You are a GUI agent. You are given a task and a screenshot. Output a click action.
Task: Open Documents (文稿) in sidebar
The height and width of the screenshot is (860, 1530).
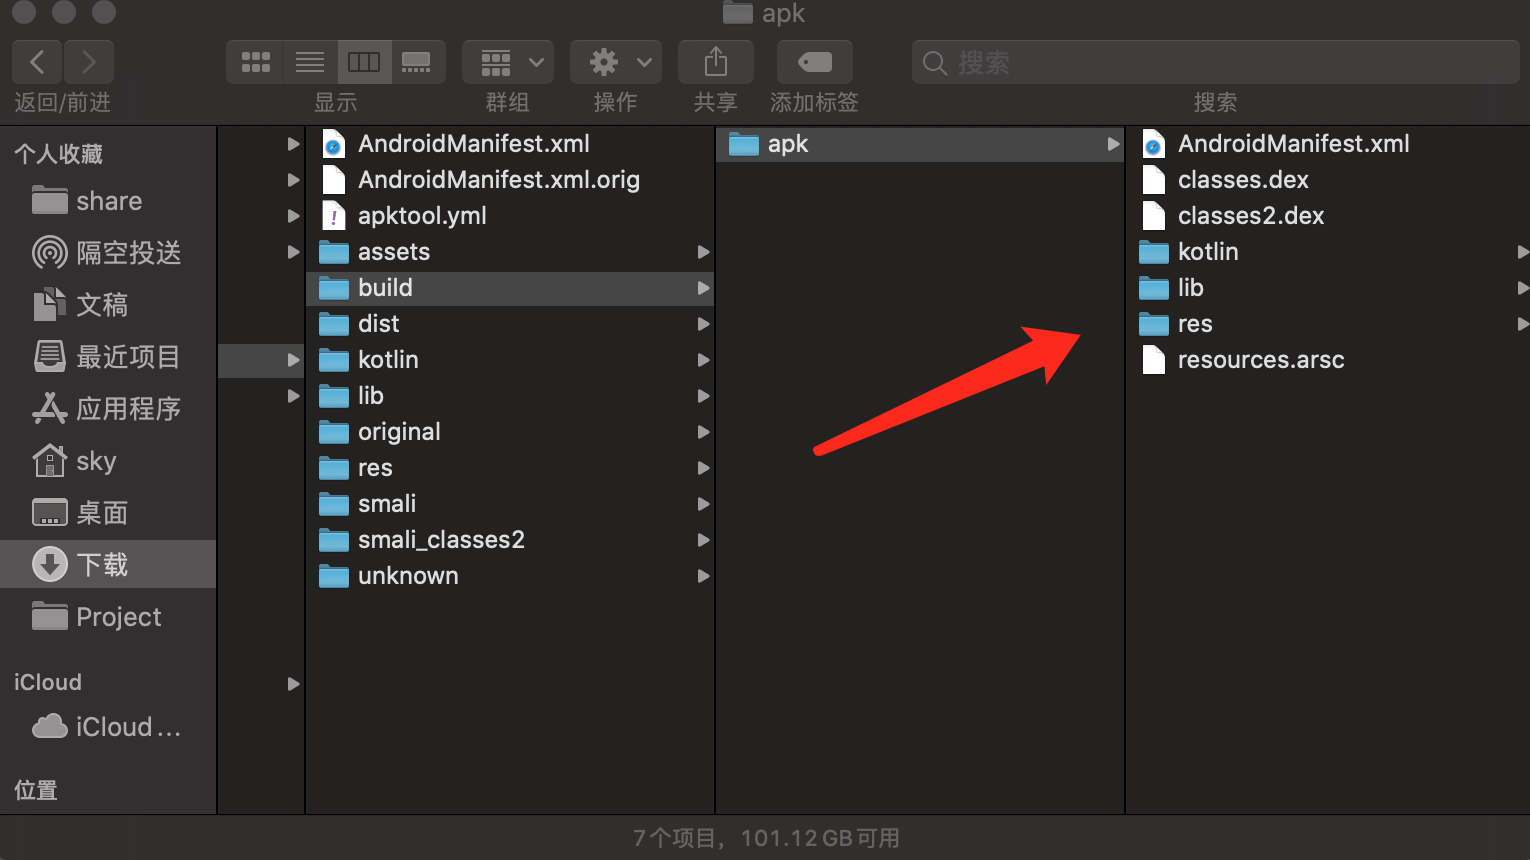click(x=108, y=305)
